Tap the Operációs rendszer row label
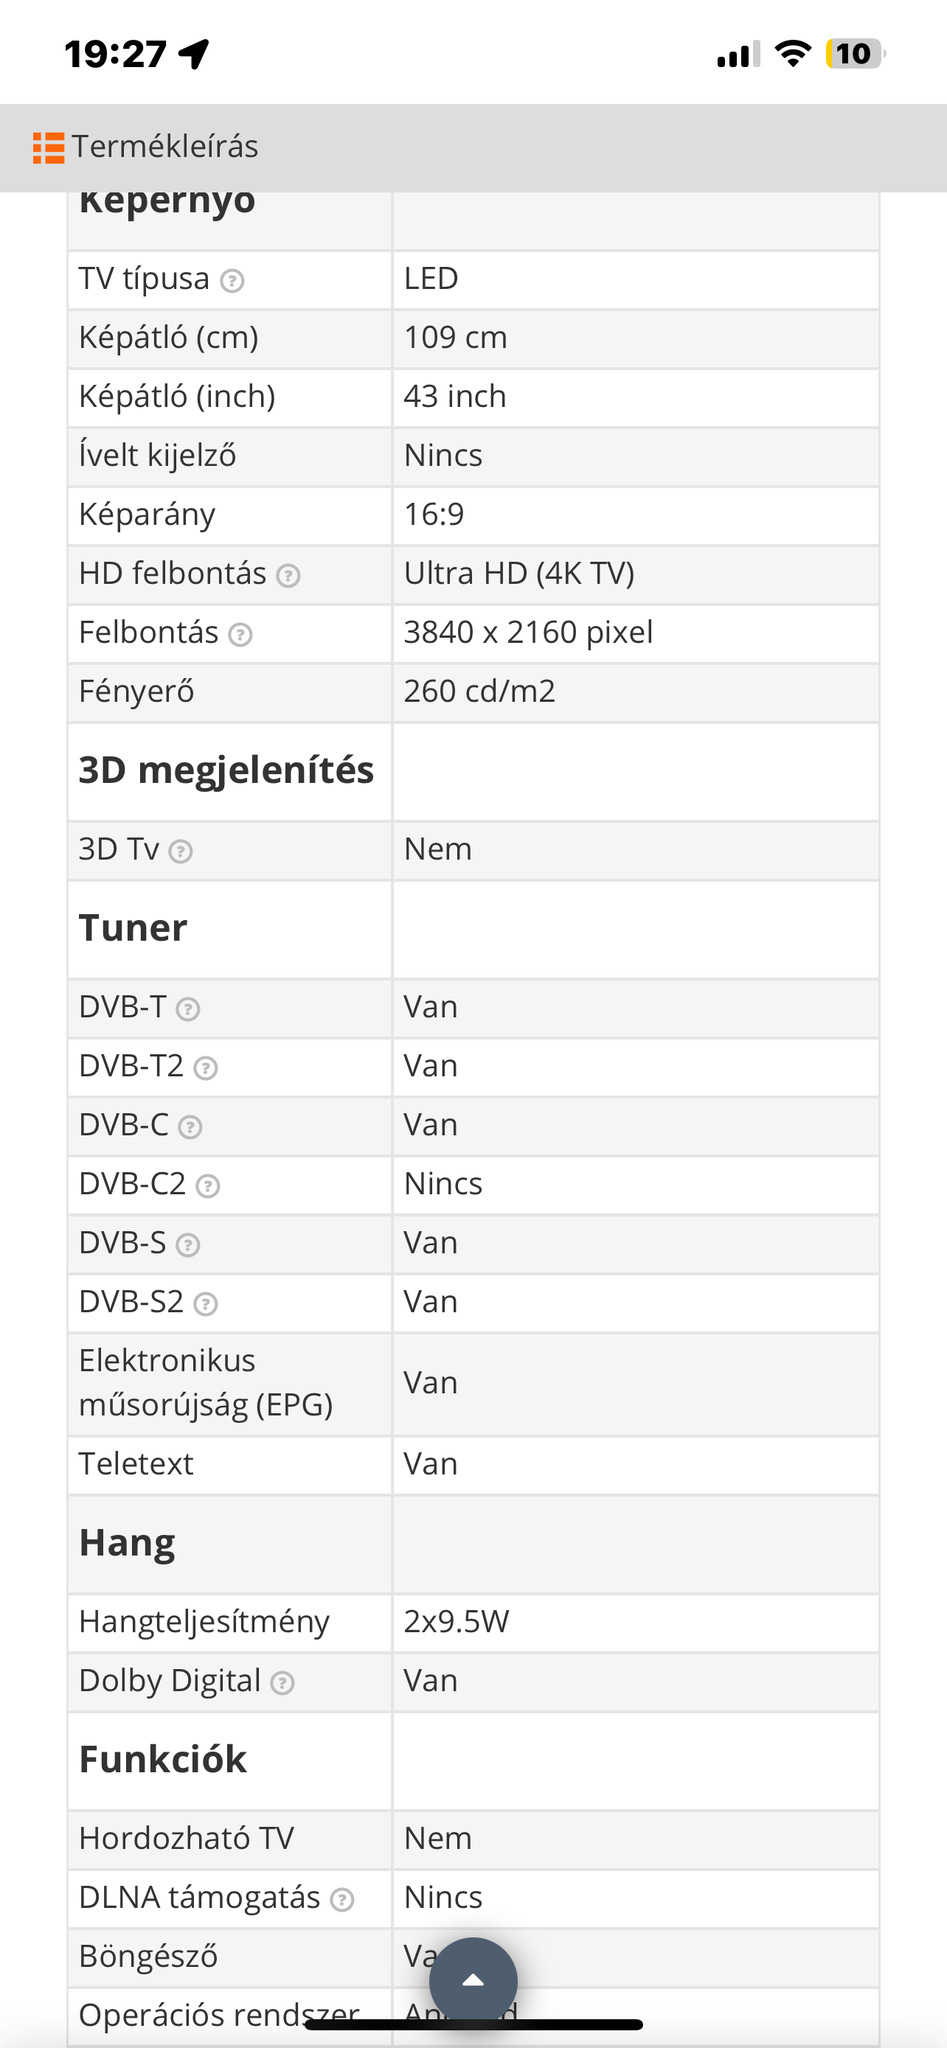 pos(218,2014)
